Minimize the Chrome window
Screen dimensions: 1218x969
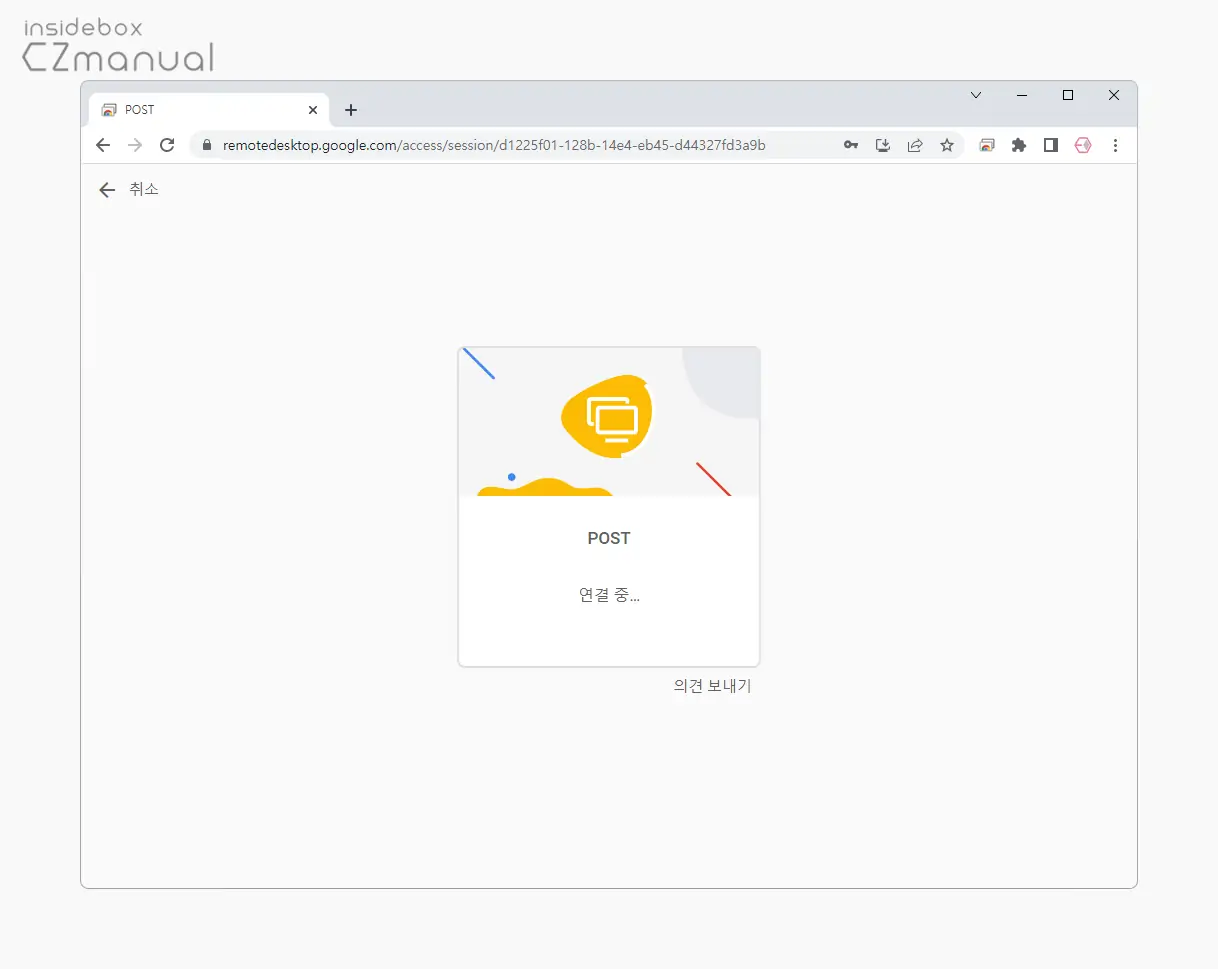(1022, 95)
